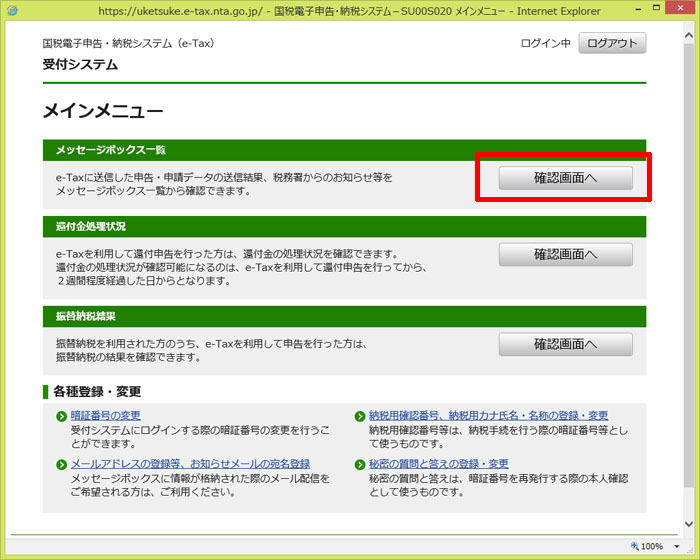Click the 還付金処理状況 section header
The width and height of the screenshot is (700, 560).
(344, 227)
